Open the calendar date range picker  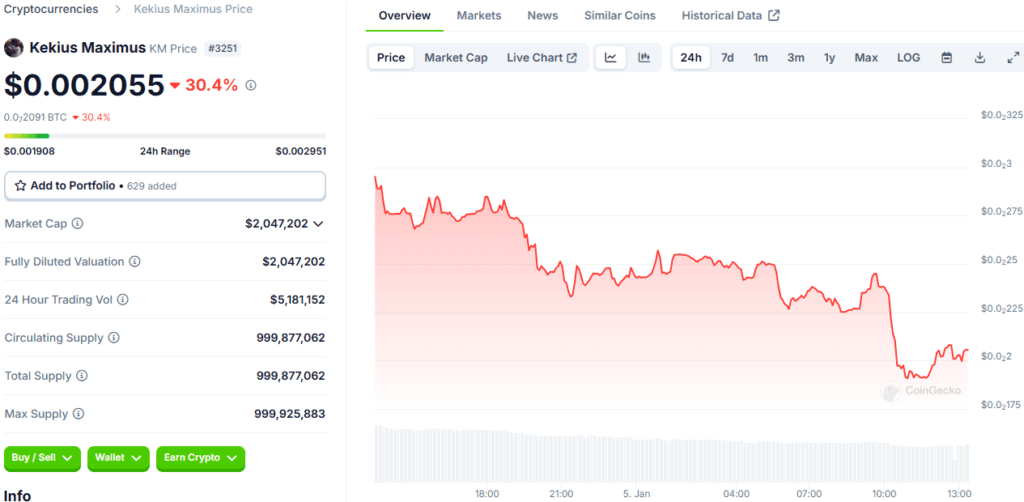click(946, 57)
